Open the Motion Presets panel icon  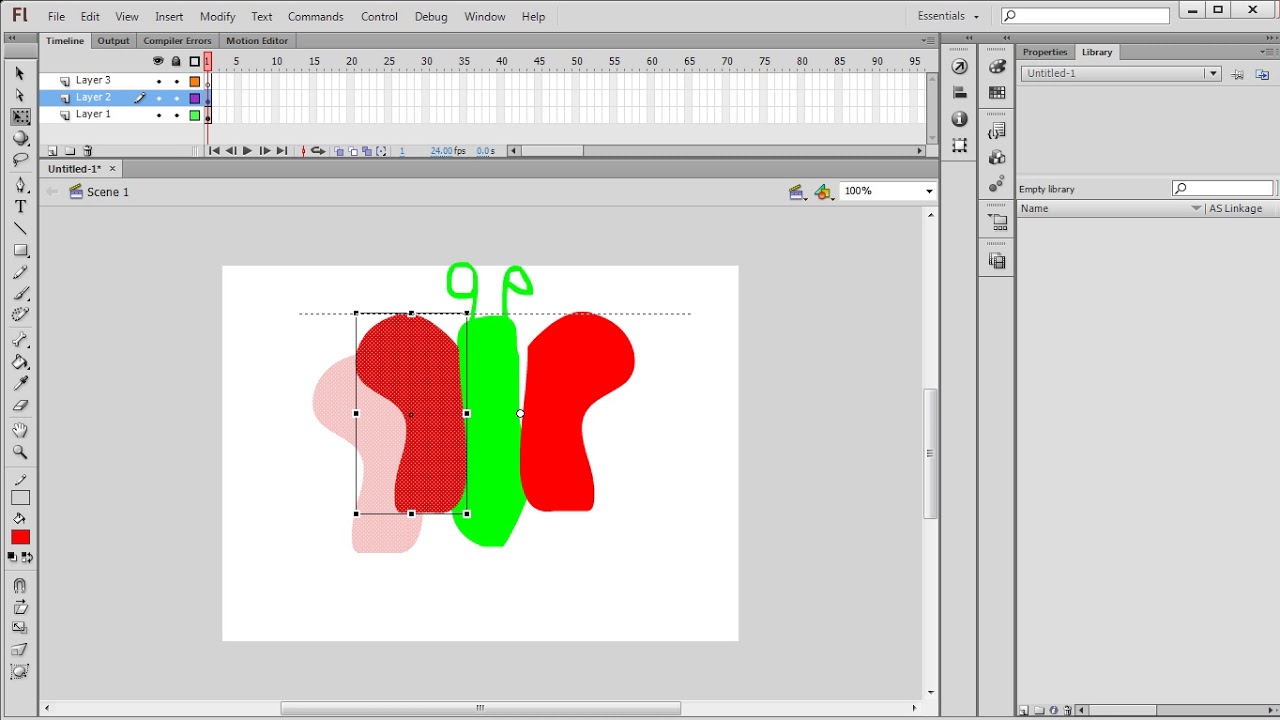coord(997,185)
